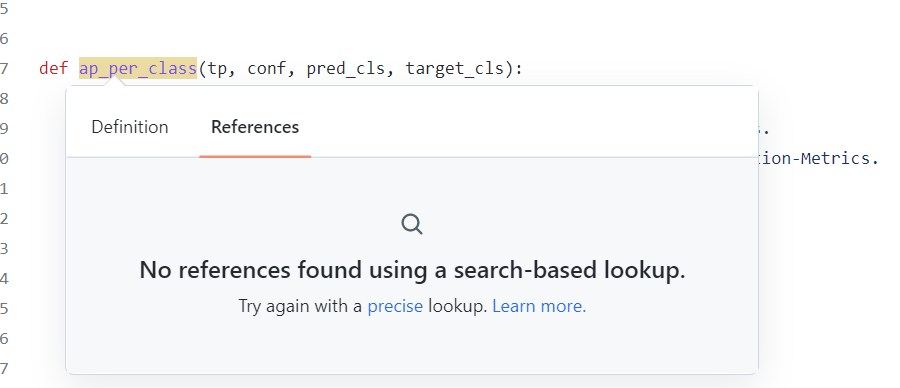Follow the Learn more link
Viewport: 900px width, 388px height.
point(539,306)
